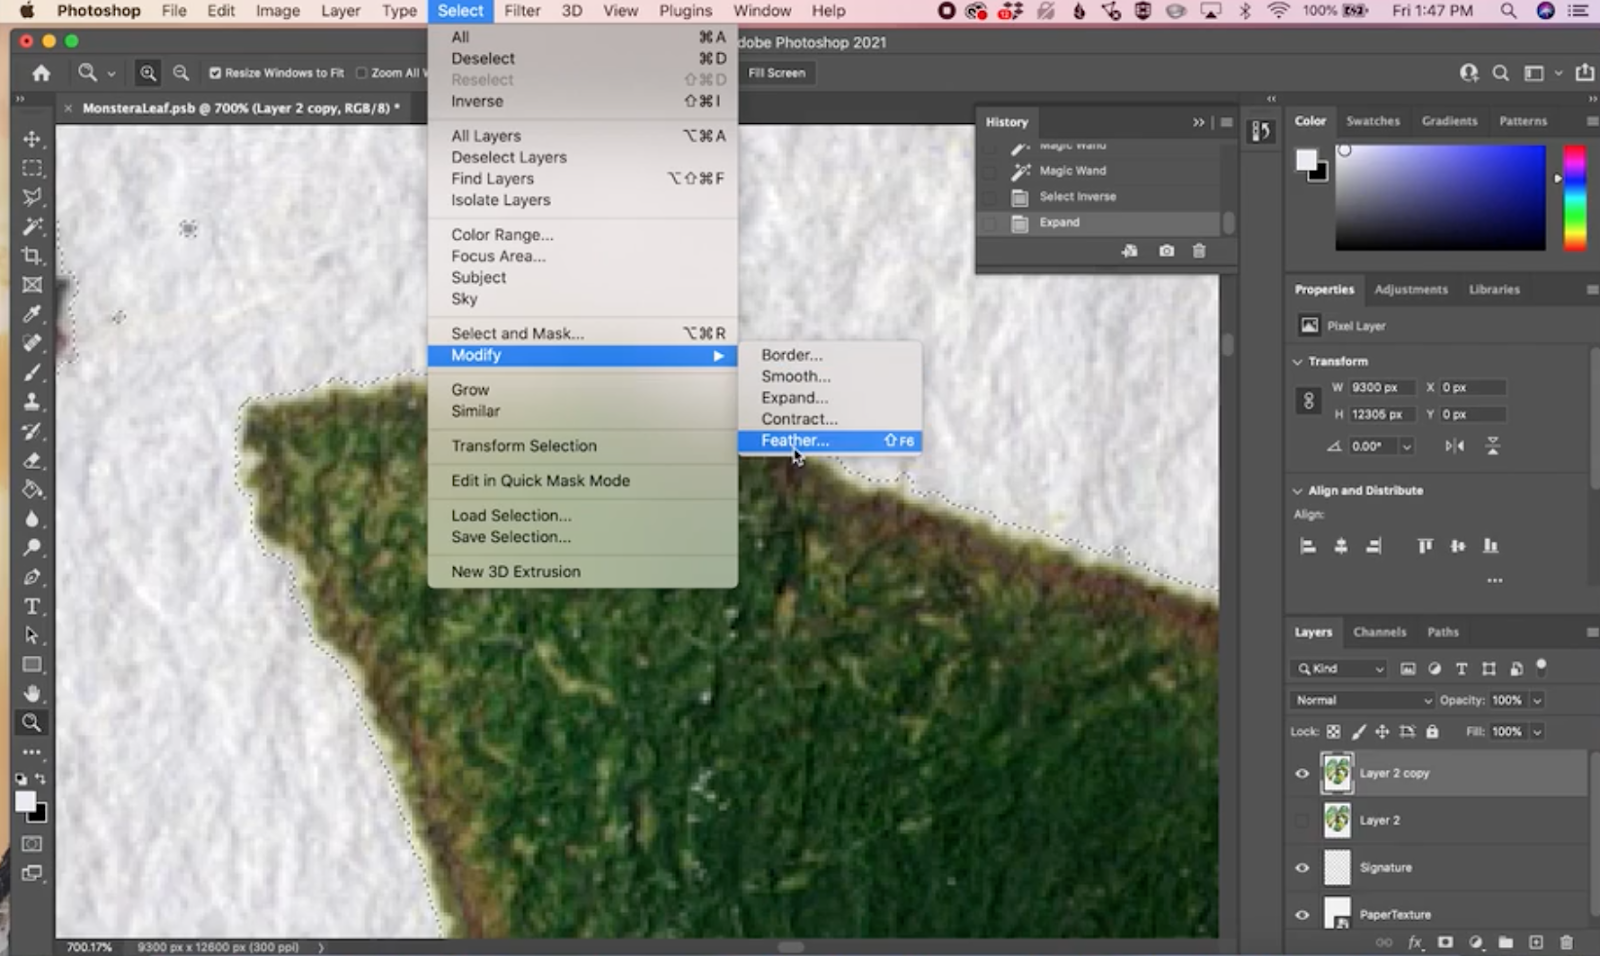Select the Brush tool
This screenshot has width=1600, height=956.
(x=32, y=372)
